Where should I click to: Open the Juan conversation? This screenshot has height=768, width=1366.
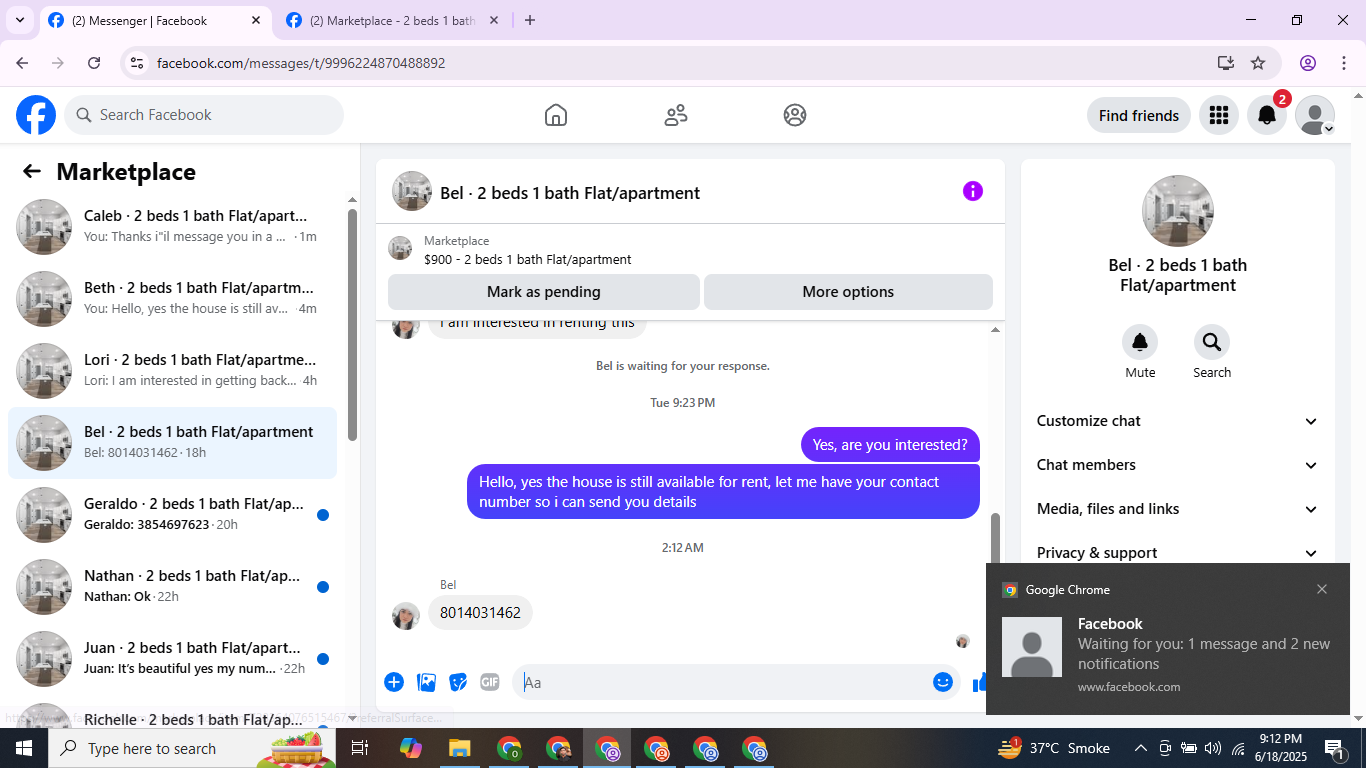[172, 659]
